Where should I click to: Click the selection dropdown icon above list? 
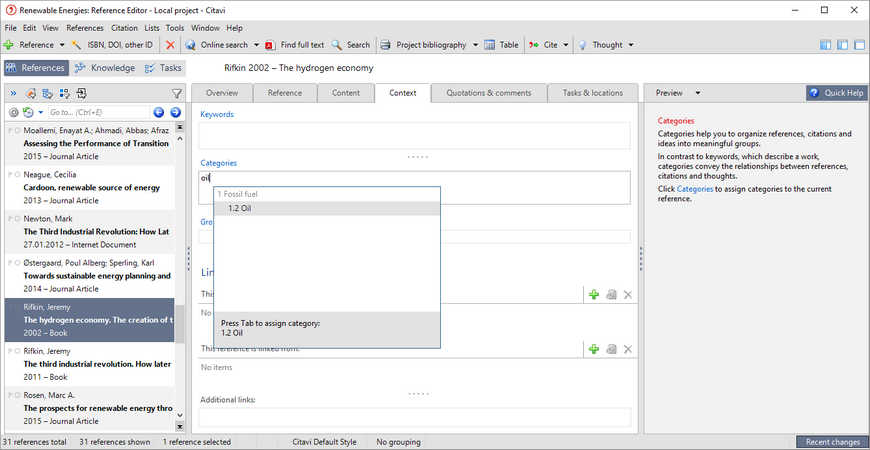pyautogui.click(x=64, y=93)
